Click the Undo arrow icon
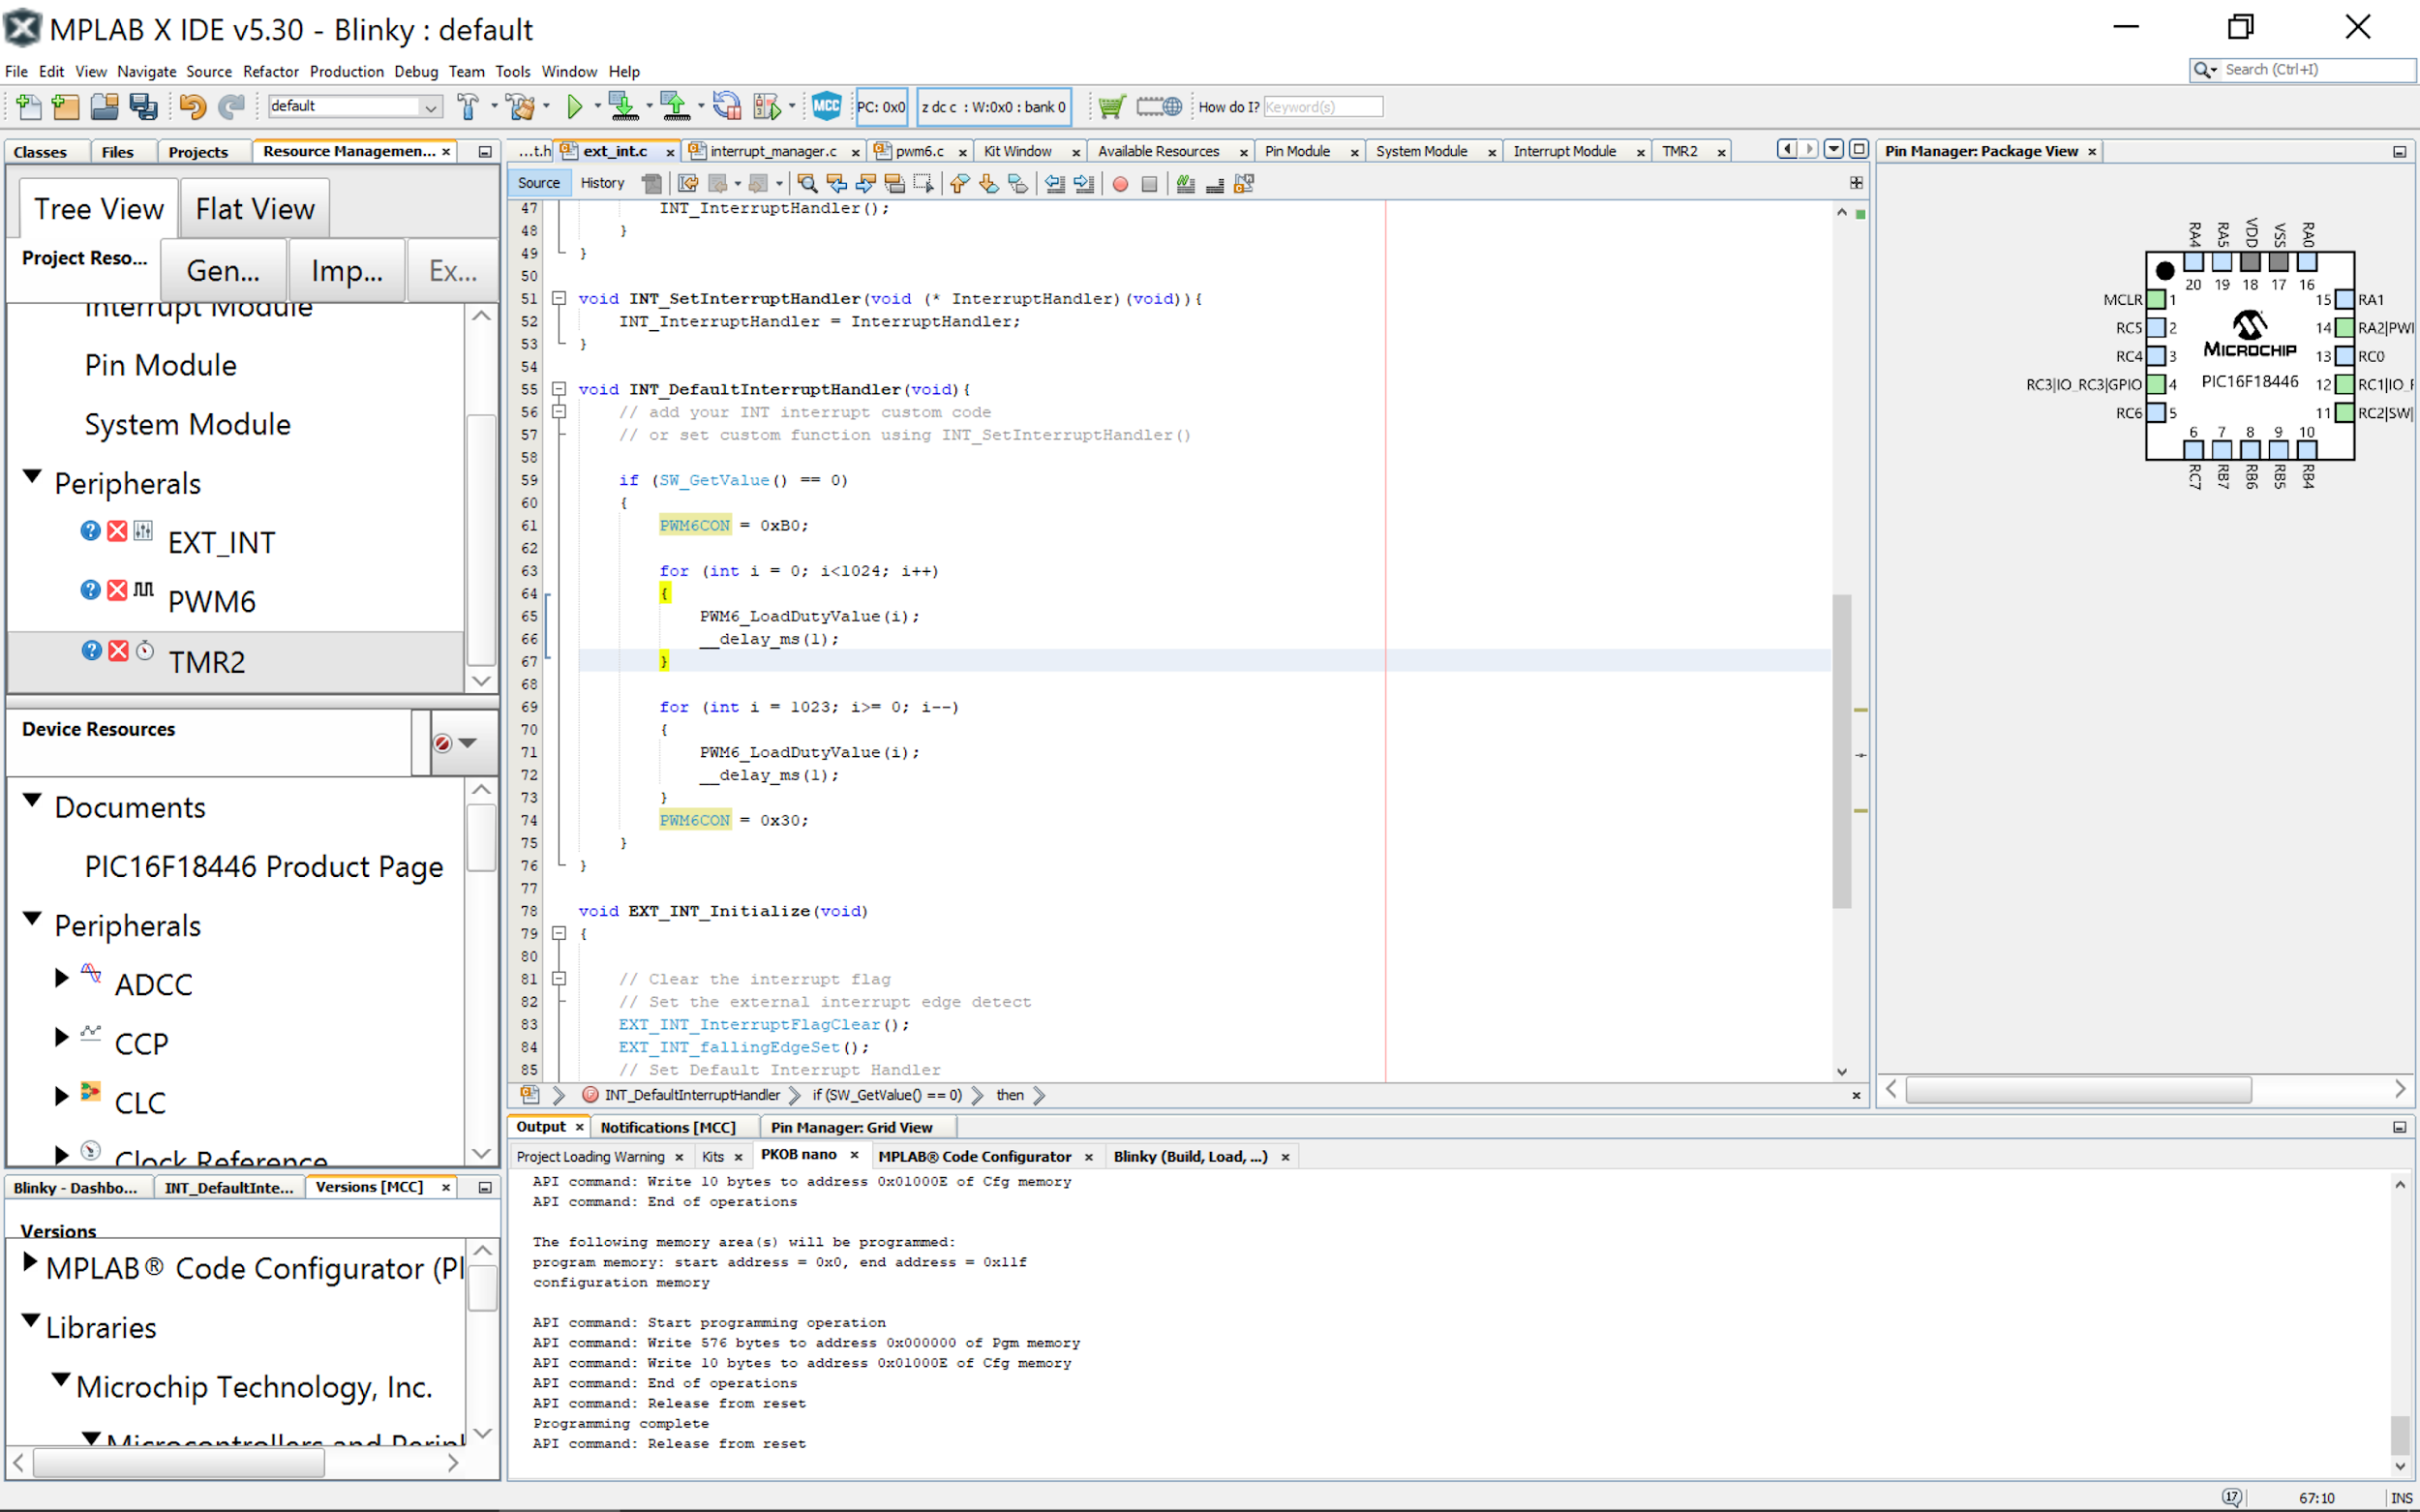The image size is (2420, 1512). tap(192, 106)
